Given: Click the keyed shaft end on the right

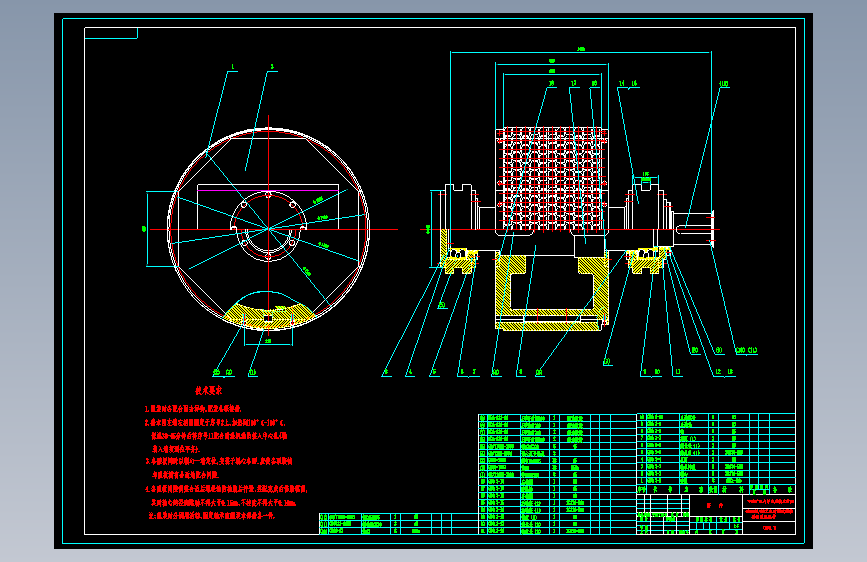Looking at the screenshot, I should [x=694, y=227].
